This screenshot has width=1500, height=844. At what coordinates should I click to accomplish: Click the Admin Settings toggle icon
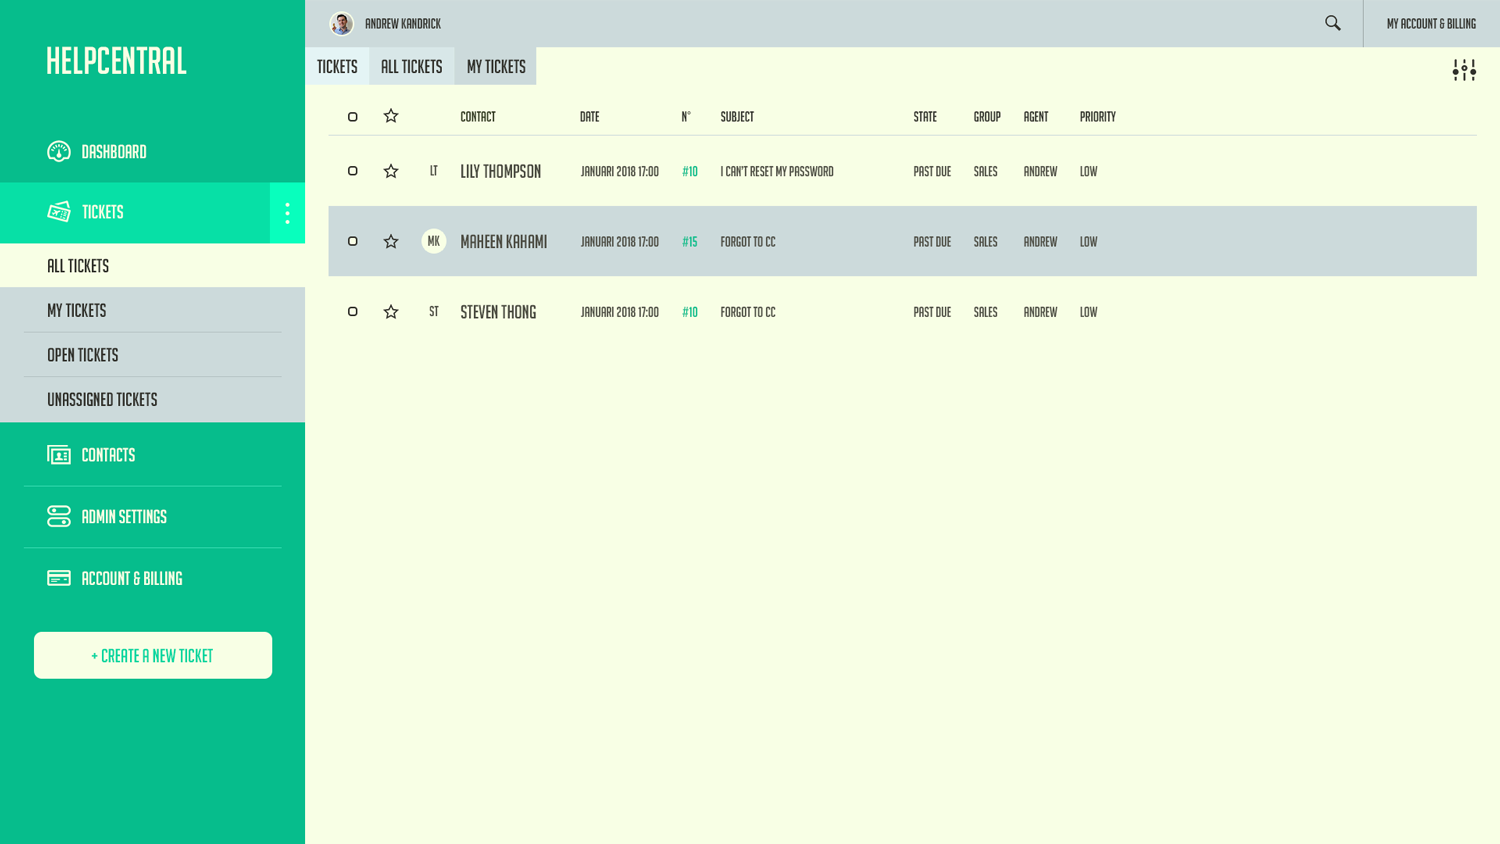[x=59, y=516]
